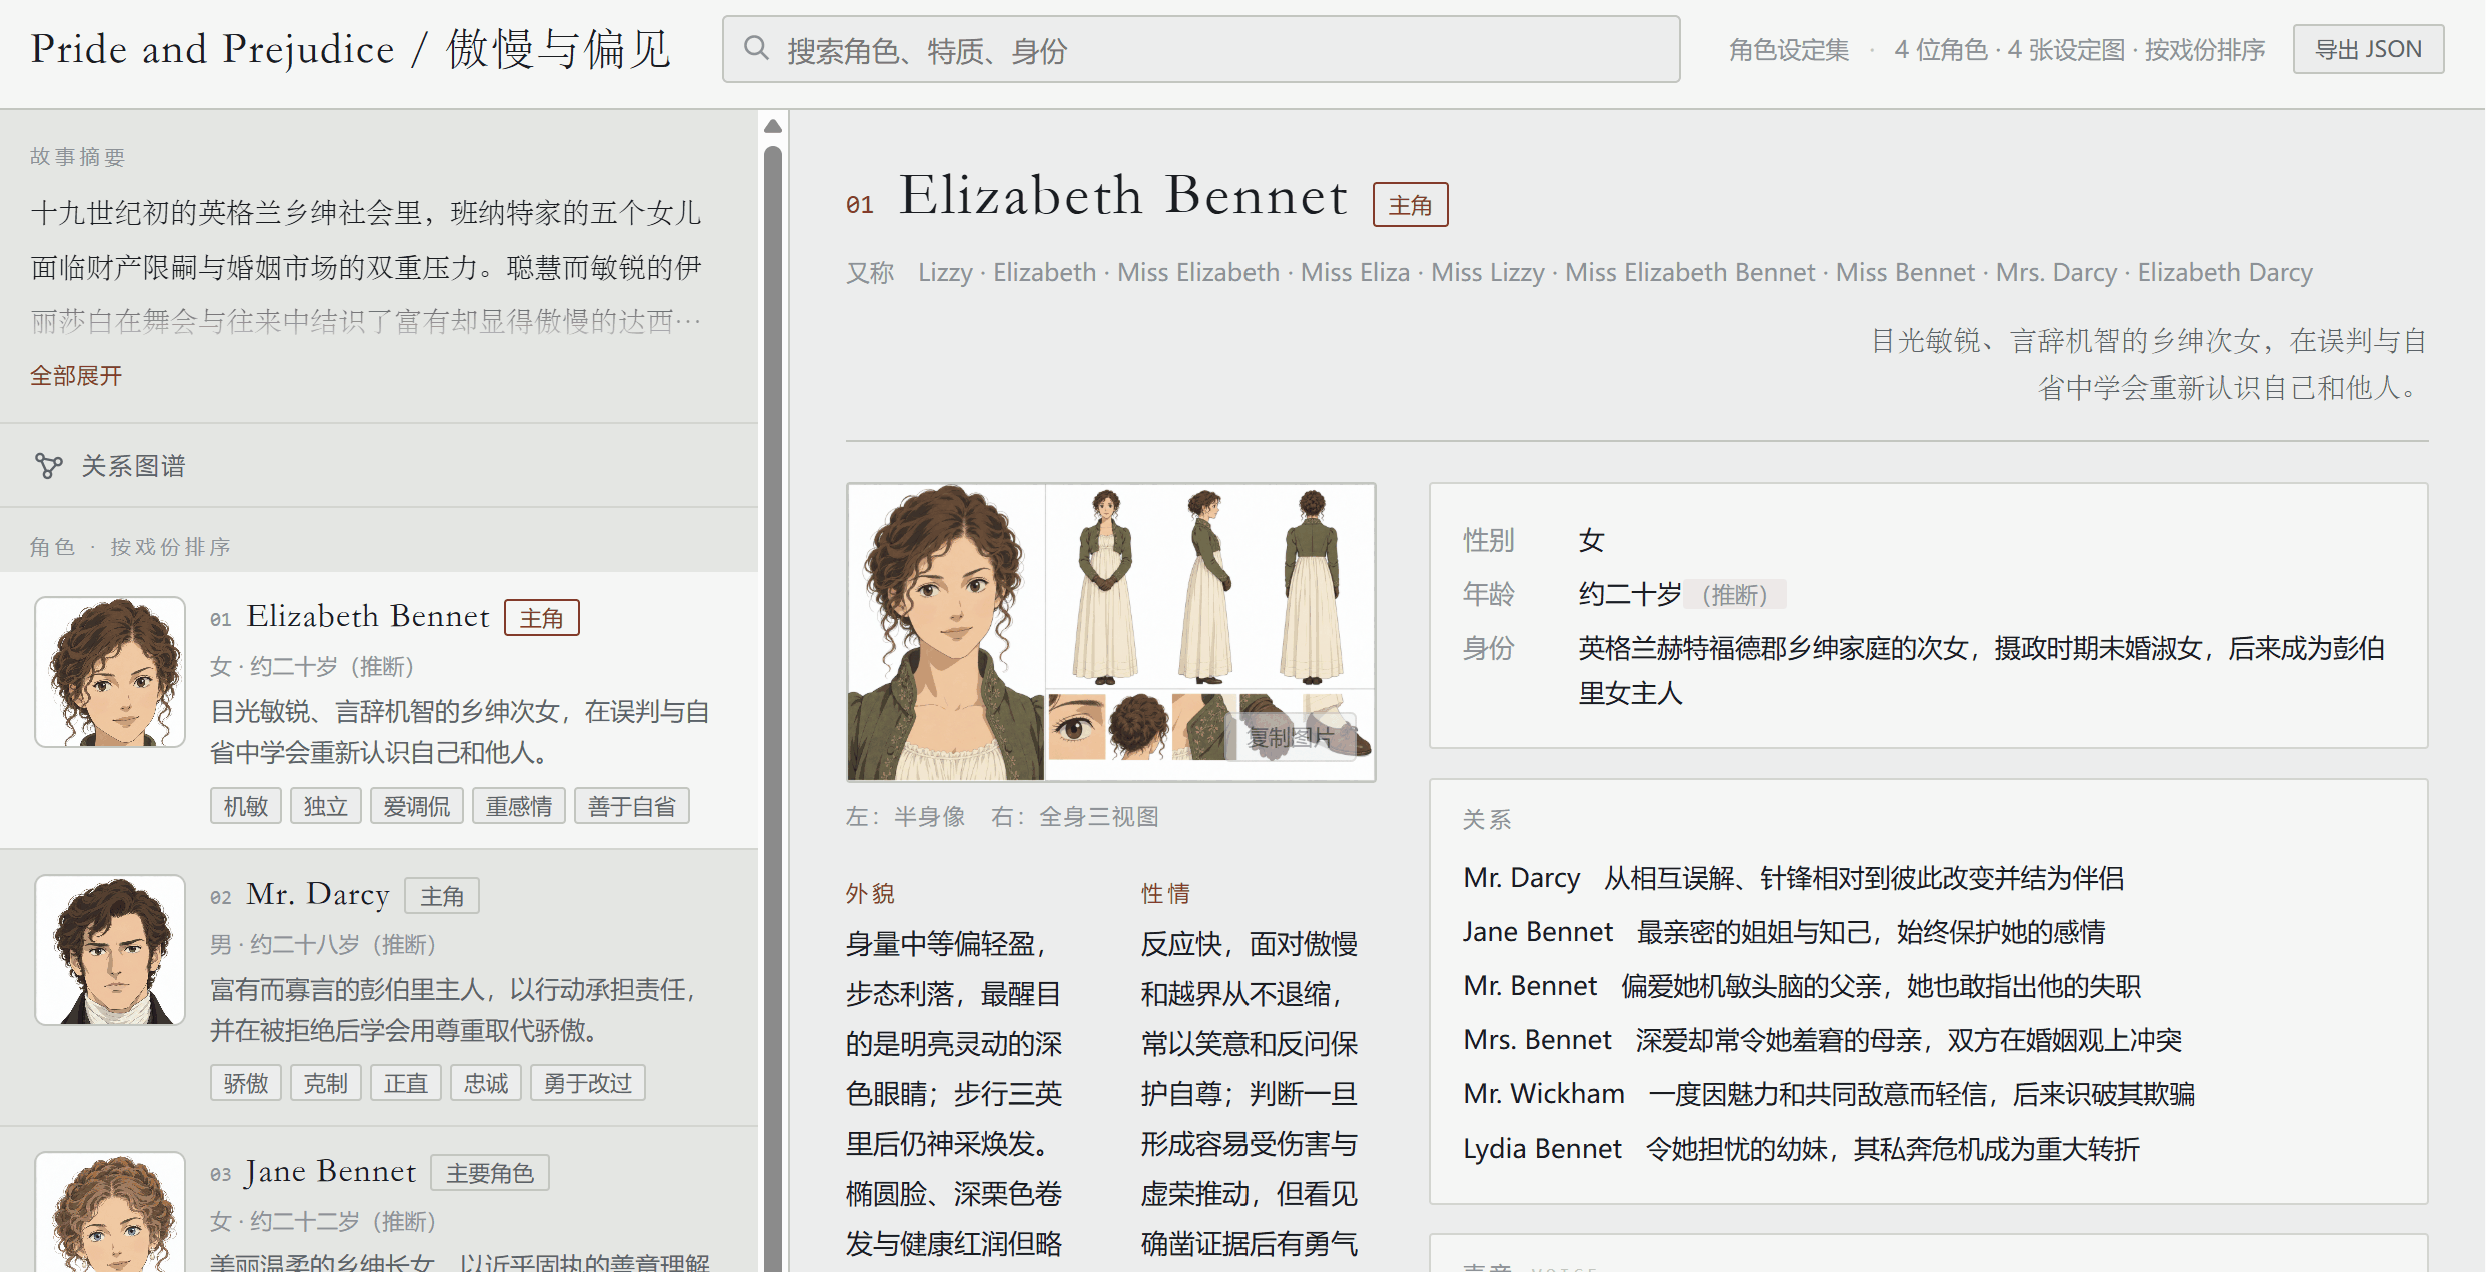Select the Elizabeth Bennet character card
The image size is (2486, 1272).
point(379,710)
